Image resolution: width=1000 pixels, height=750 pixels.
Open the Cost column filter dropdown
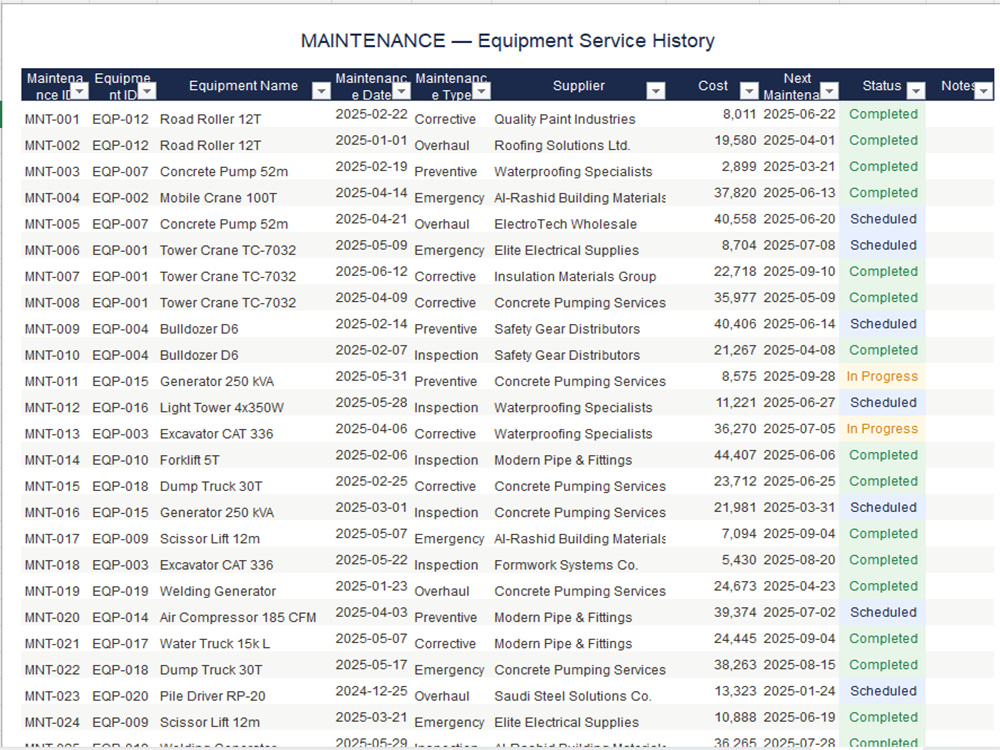click(x=749, y=92)
